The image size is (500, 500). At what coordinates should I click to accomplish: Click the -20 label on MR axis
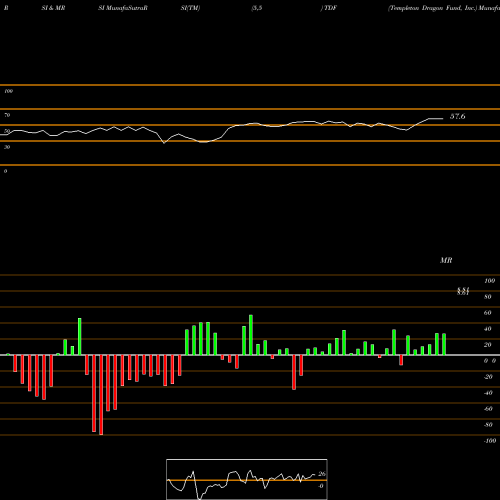point(488,377)
